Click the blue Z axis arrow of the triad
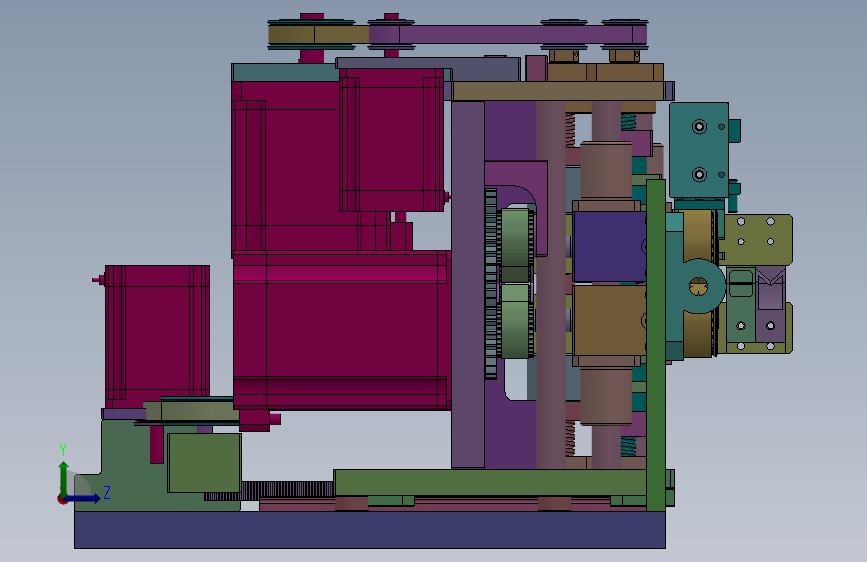This screenshot has height=562, width=867. [x=83, y=498]
